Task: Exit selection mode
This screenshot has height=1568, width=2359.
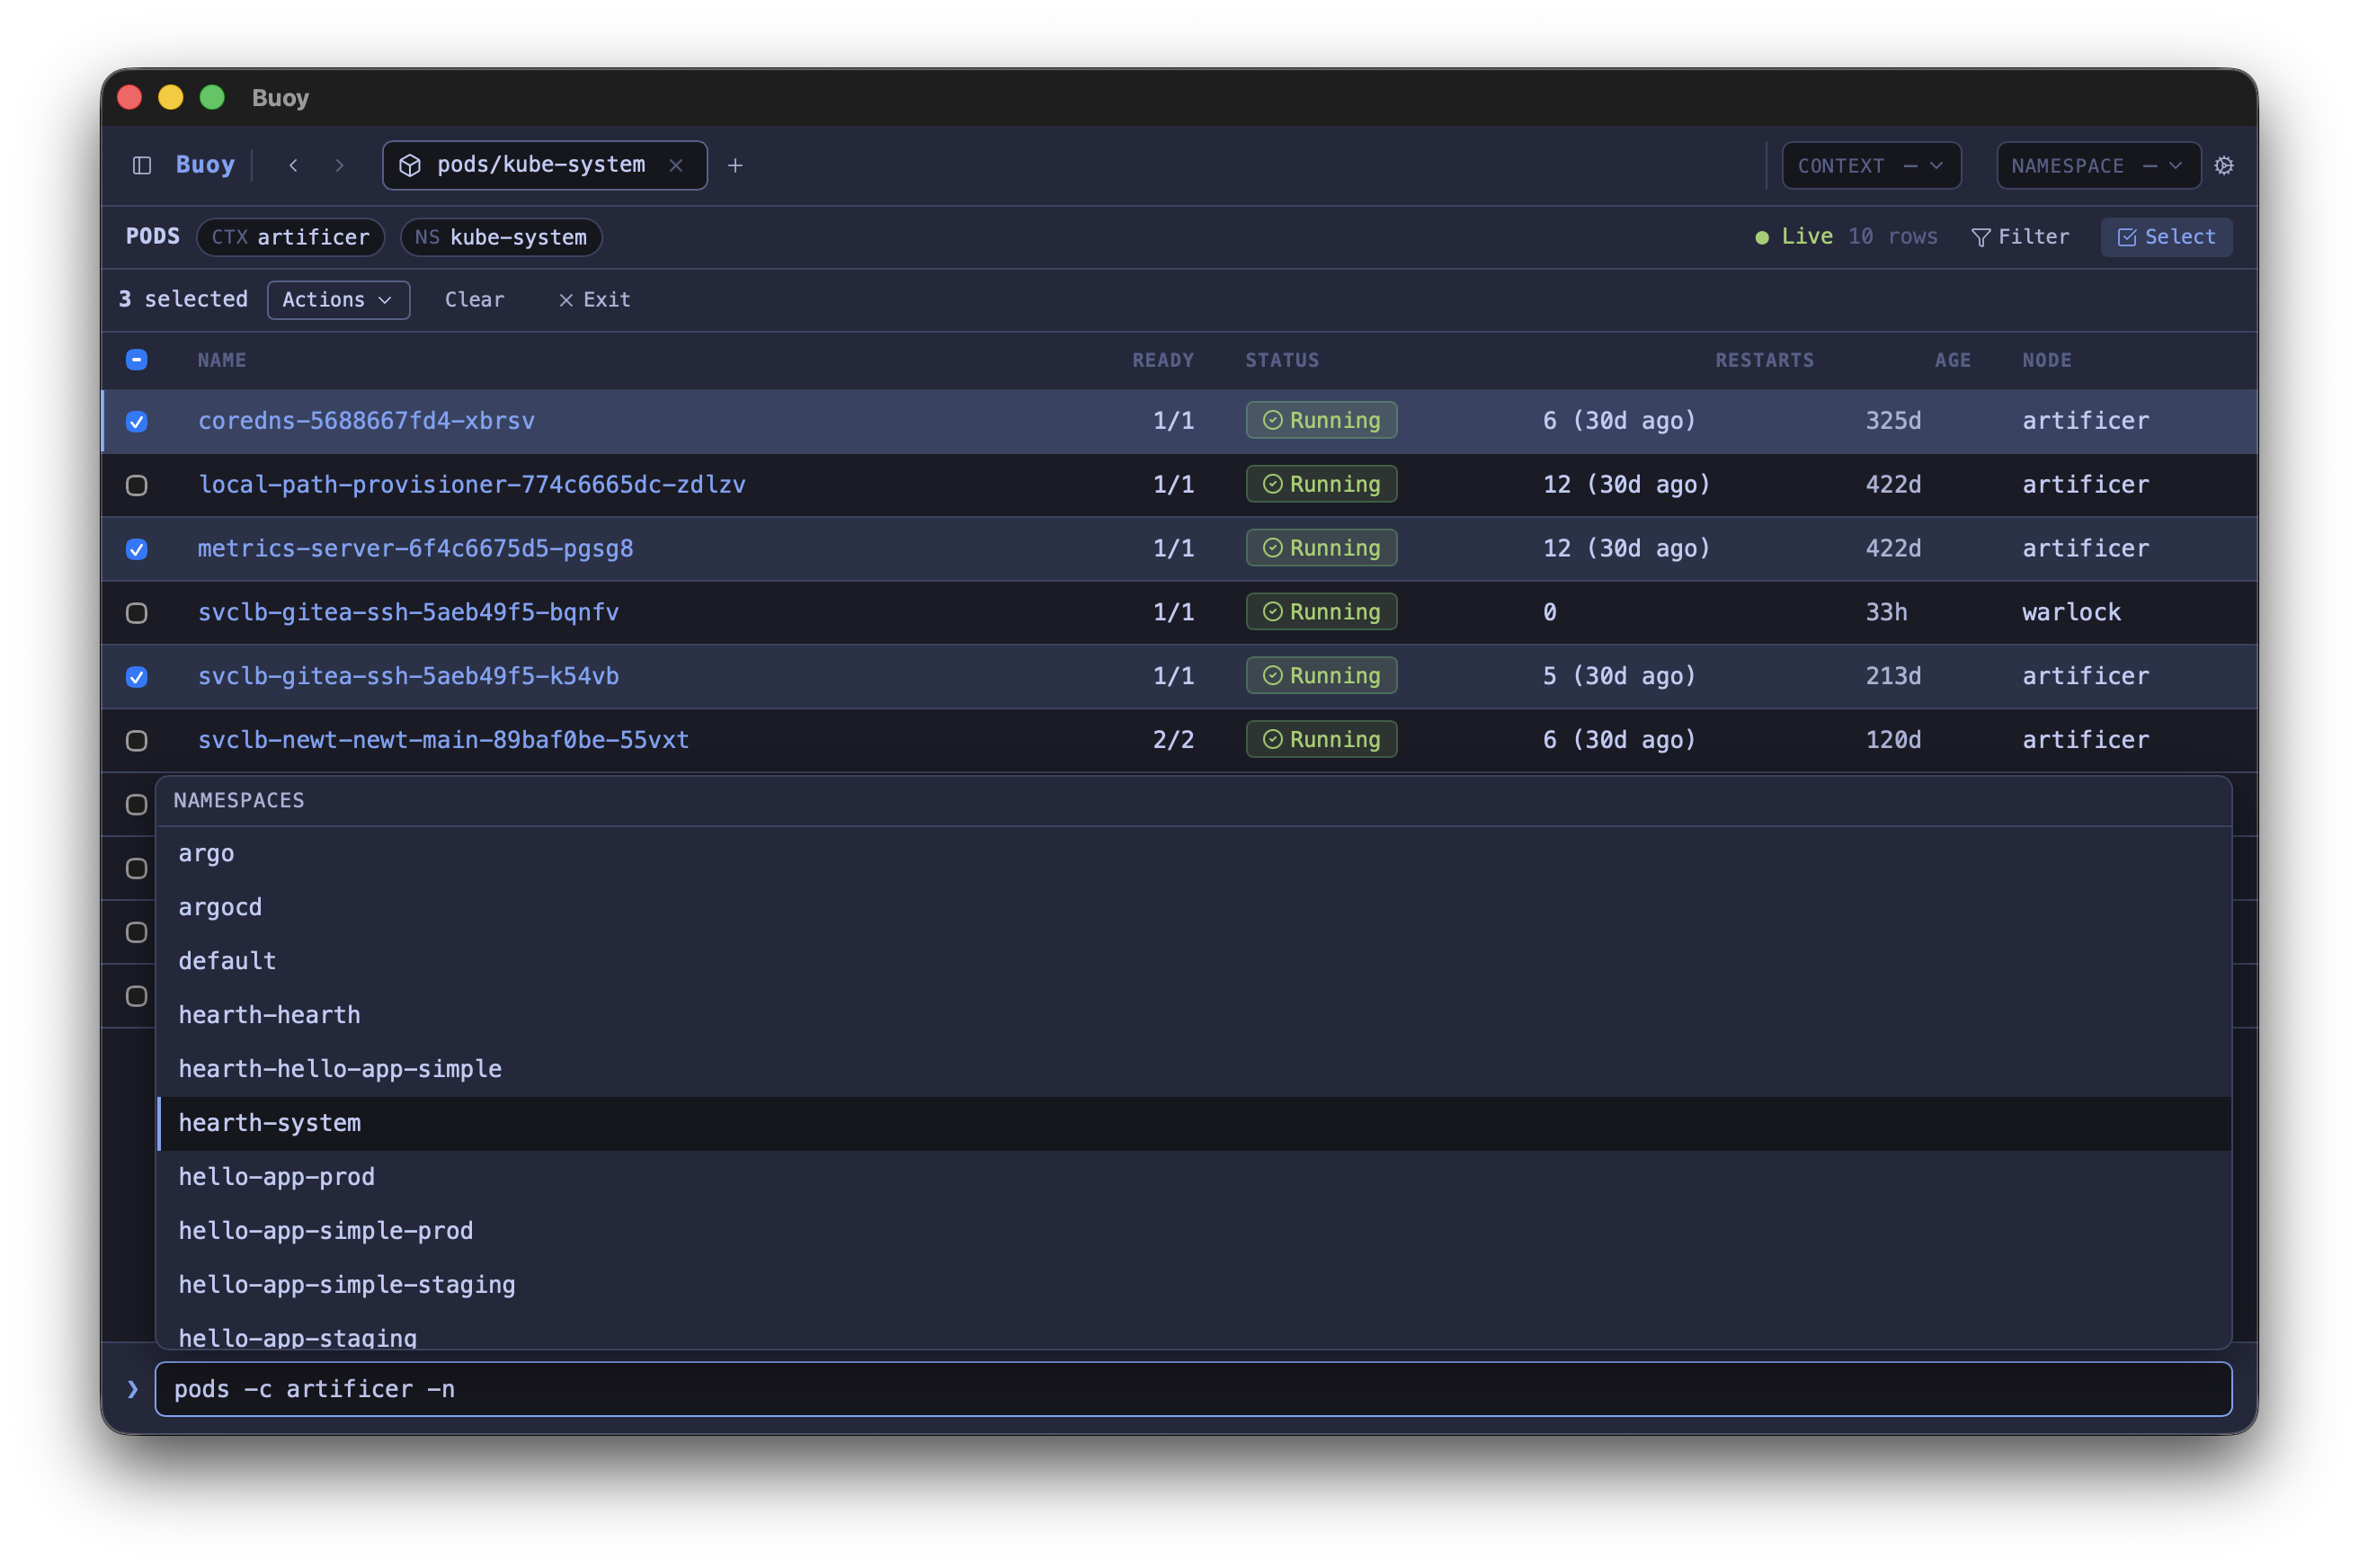Action: point(594,299)
